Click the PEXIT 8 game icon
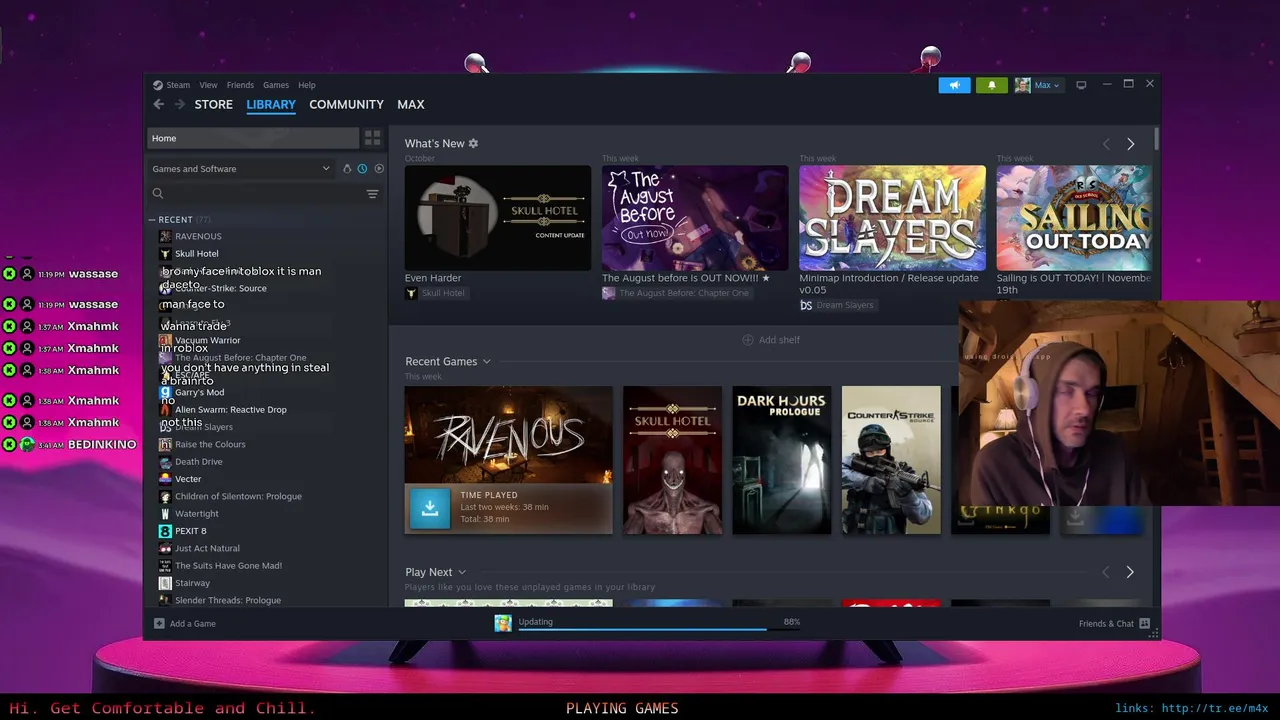 [x=165, y=531]
